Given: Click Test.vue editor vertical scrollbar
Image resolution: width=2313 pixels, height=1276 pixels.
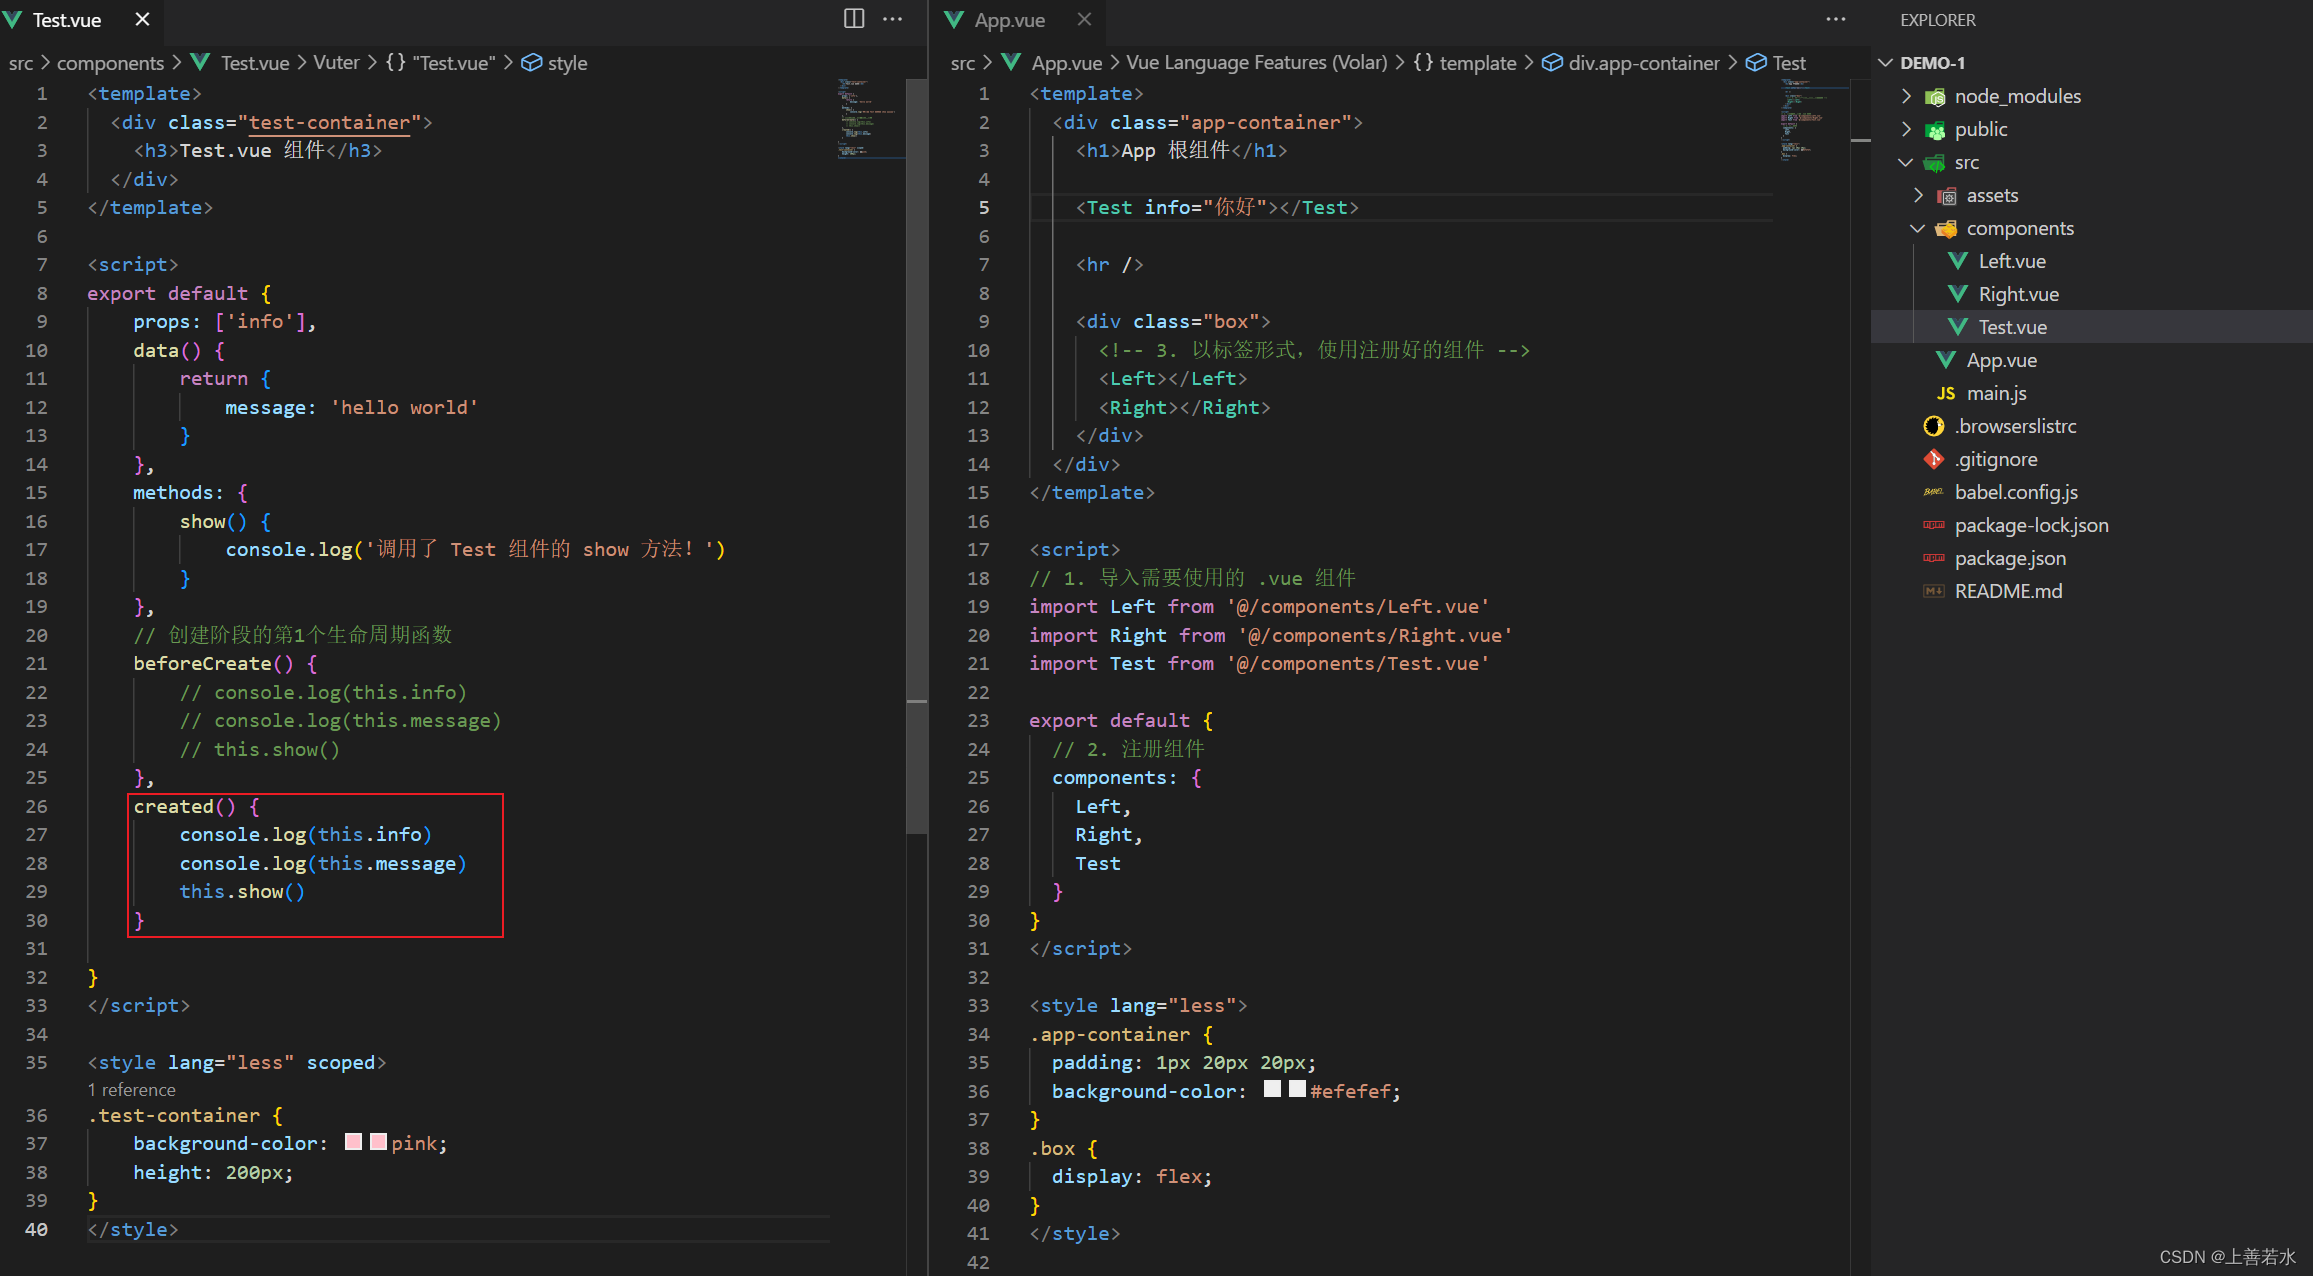Looking at the screenshot, I should pyautogui.click(x=917, y=456).
